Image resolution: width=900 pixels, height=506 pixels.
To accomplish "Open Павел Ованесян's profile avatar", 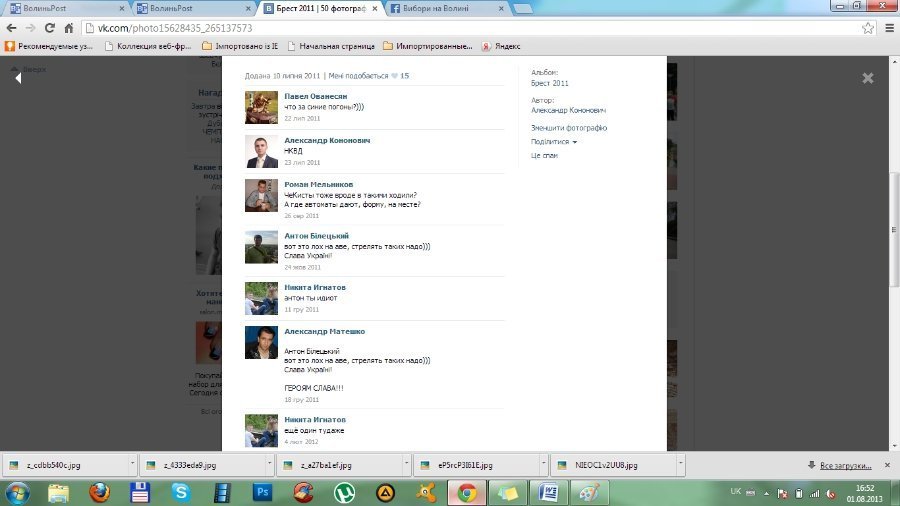I will [261, 108].
